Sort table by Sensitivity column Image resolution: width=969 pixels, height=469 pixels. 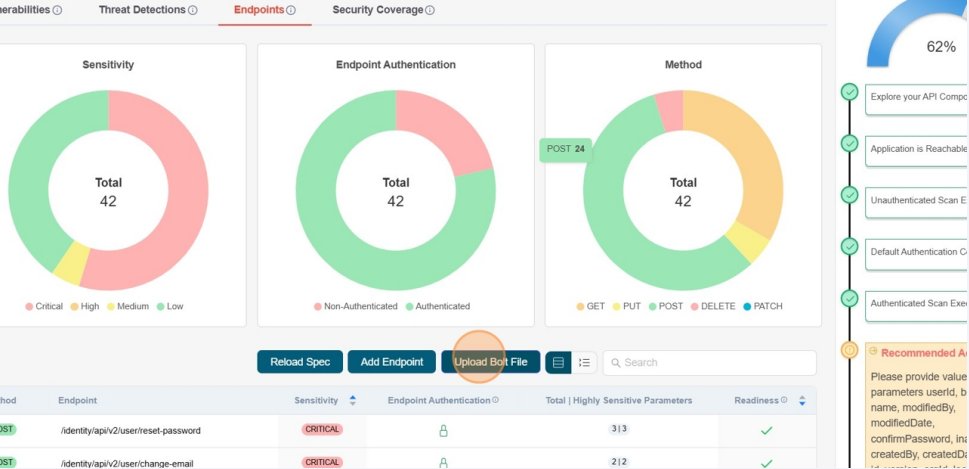tap(352, 401)
